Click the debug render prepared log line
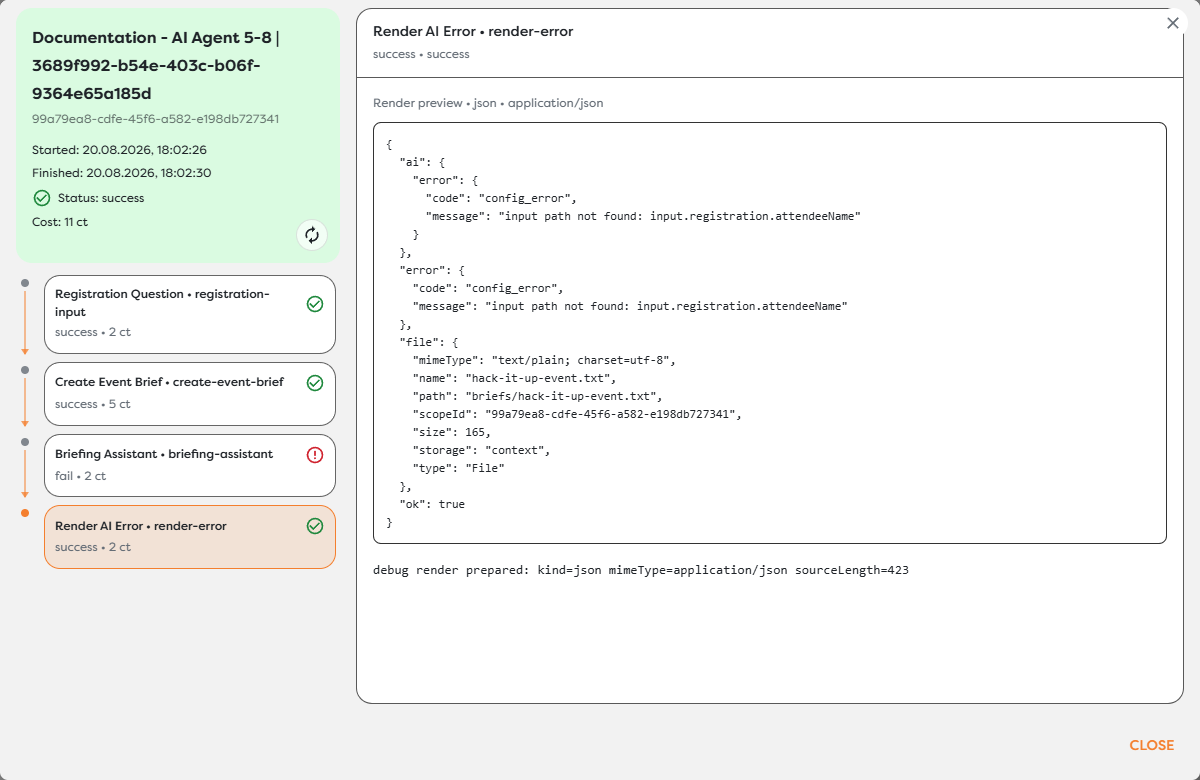 click(x=641, y=570)
